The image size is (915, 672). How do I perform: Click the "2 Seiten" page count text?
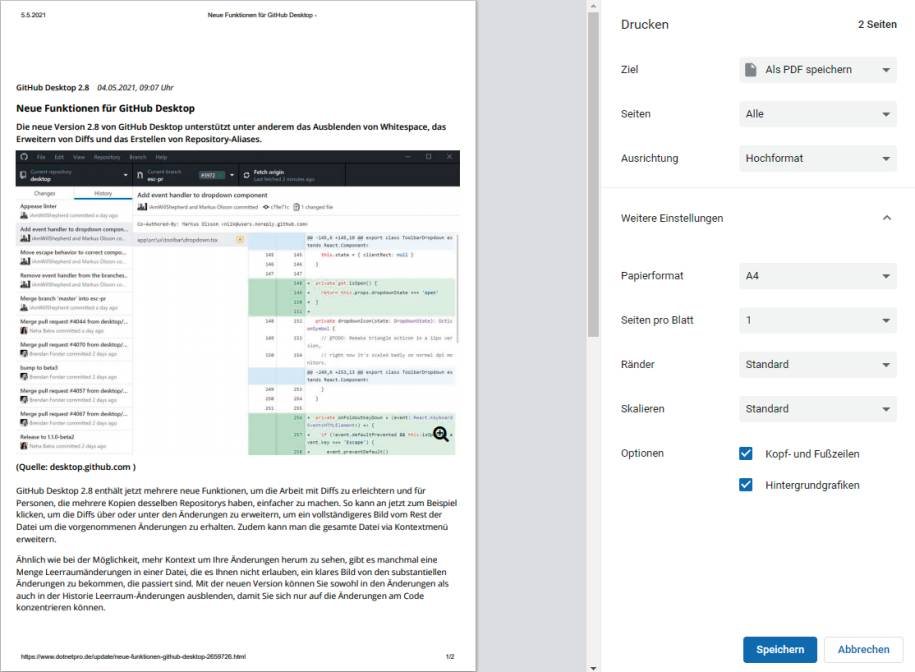click(877, 24)
